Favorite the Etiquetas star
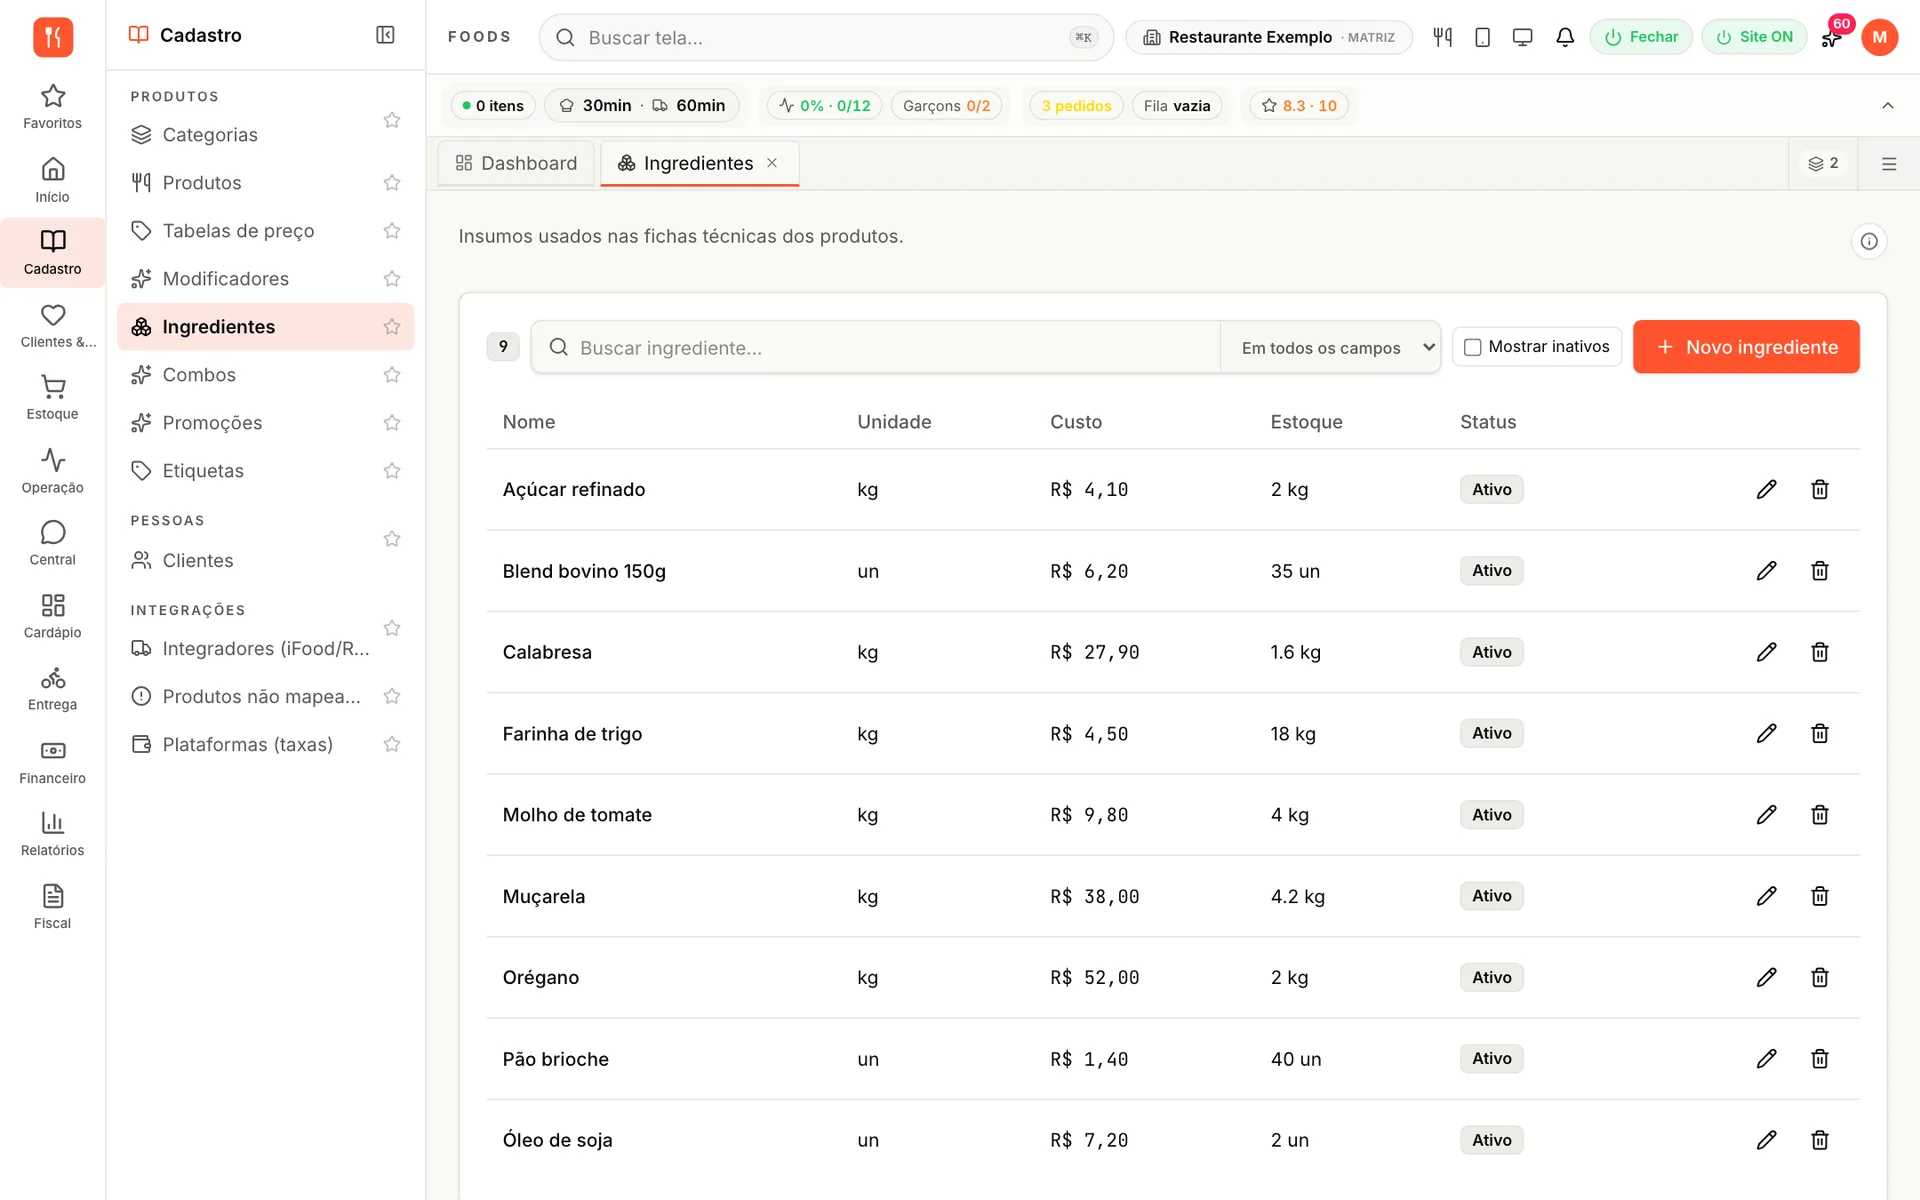 tap(392, 471)
